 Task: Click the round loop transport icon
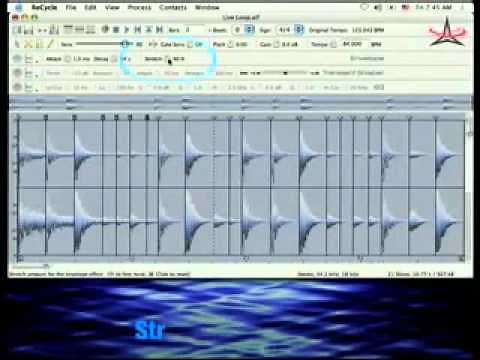pyautogui.click(x=105, y=30)
